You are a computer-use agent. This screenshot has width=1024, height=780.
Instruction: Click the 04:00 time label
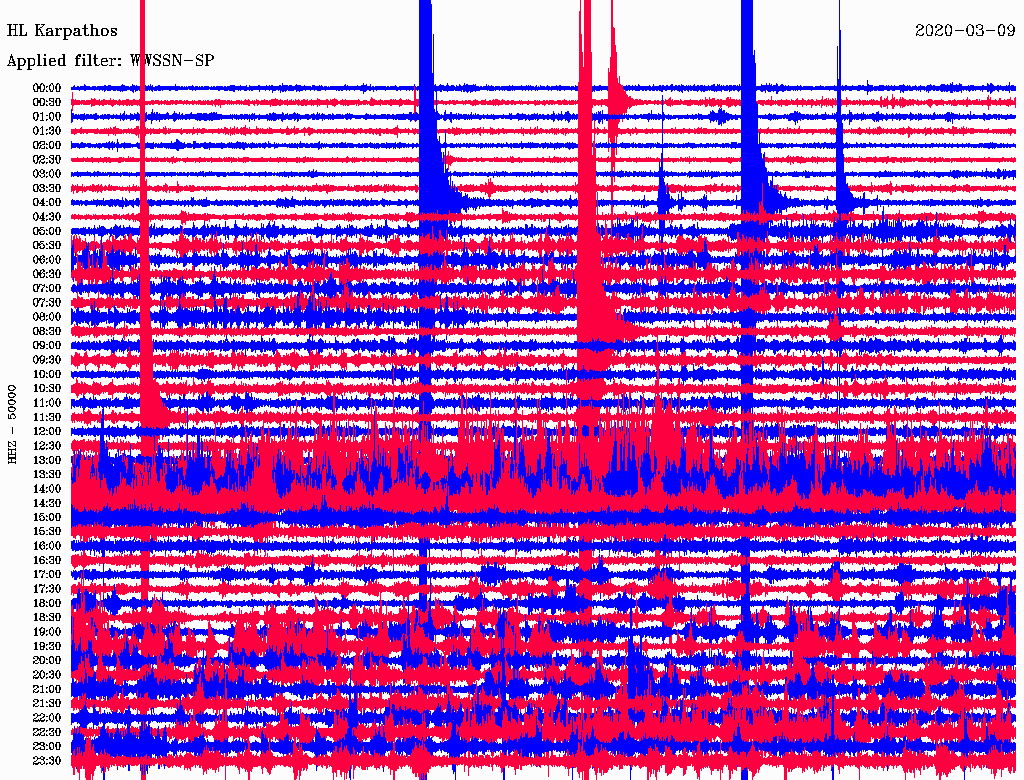pos(47,203)
